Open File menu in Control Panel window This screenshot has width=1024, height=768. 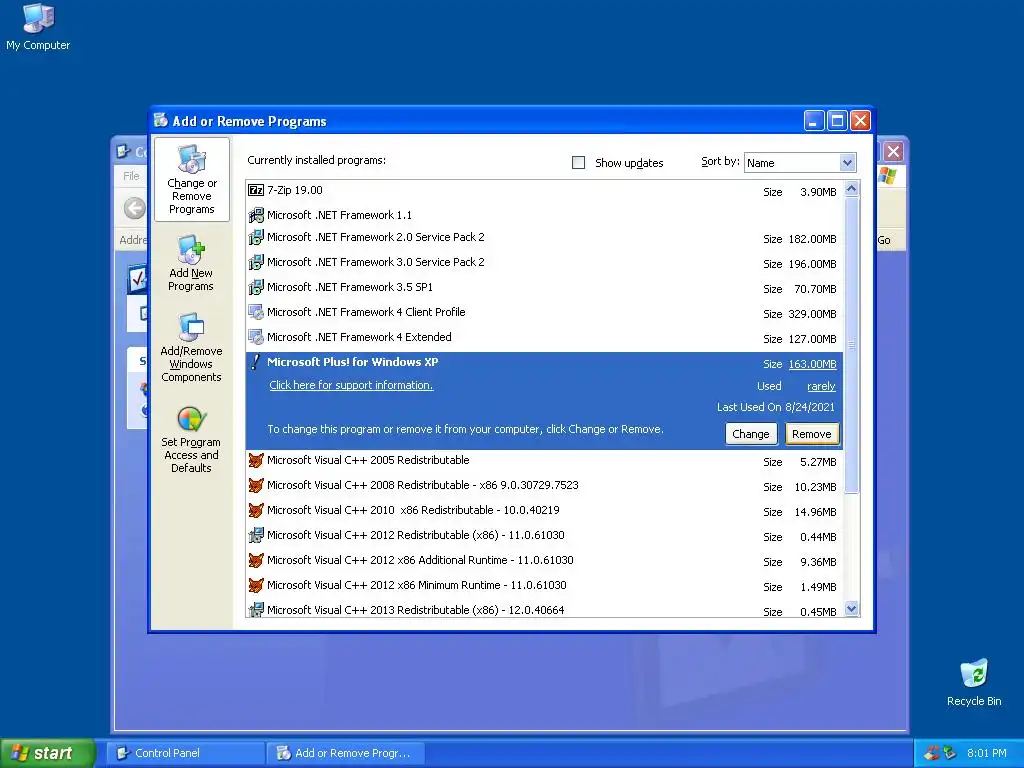coord(131,176)
